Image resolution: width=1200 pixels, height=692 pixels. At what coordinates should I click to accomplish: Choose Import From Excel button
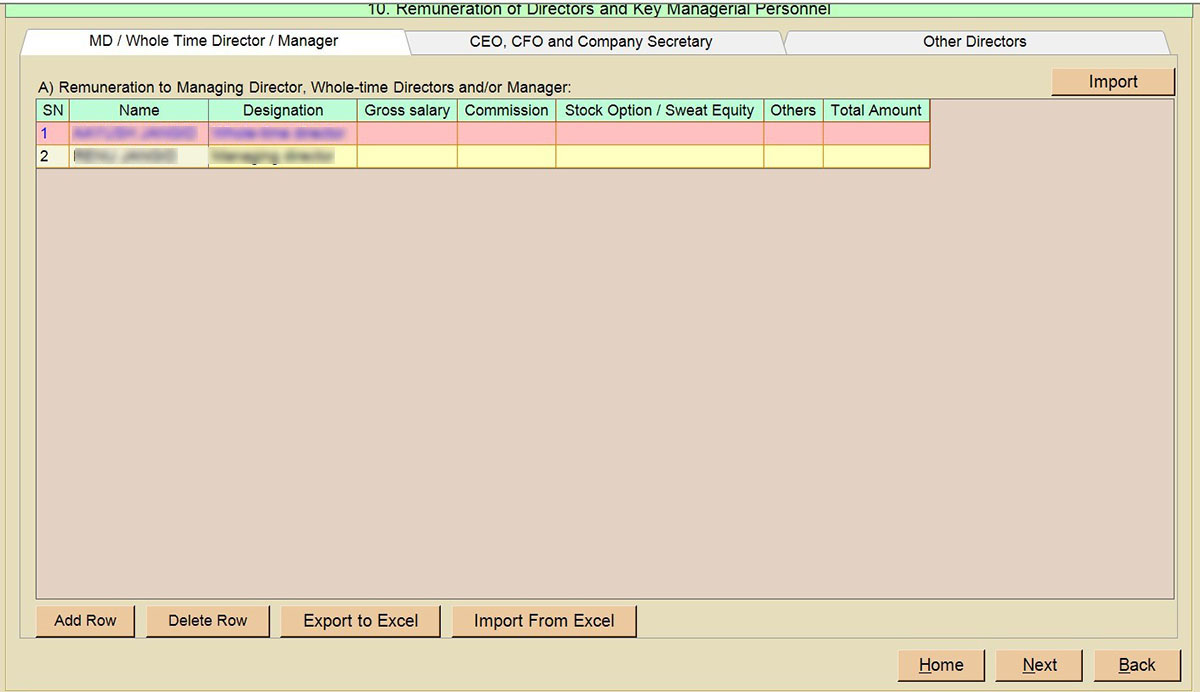coord(544,621)
